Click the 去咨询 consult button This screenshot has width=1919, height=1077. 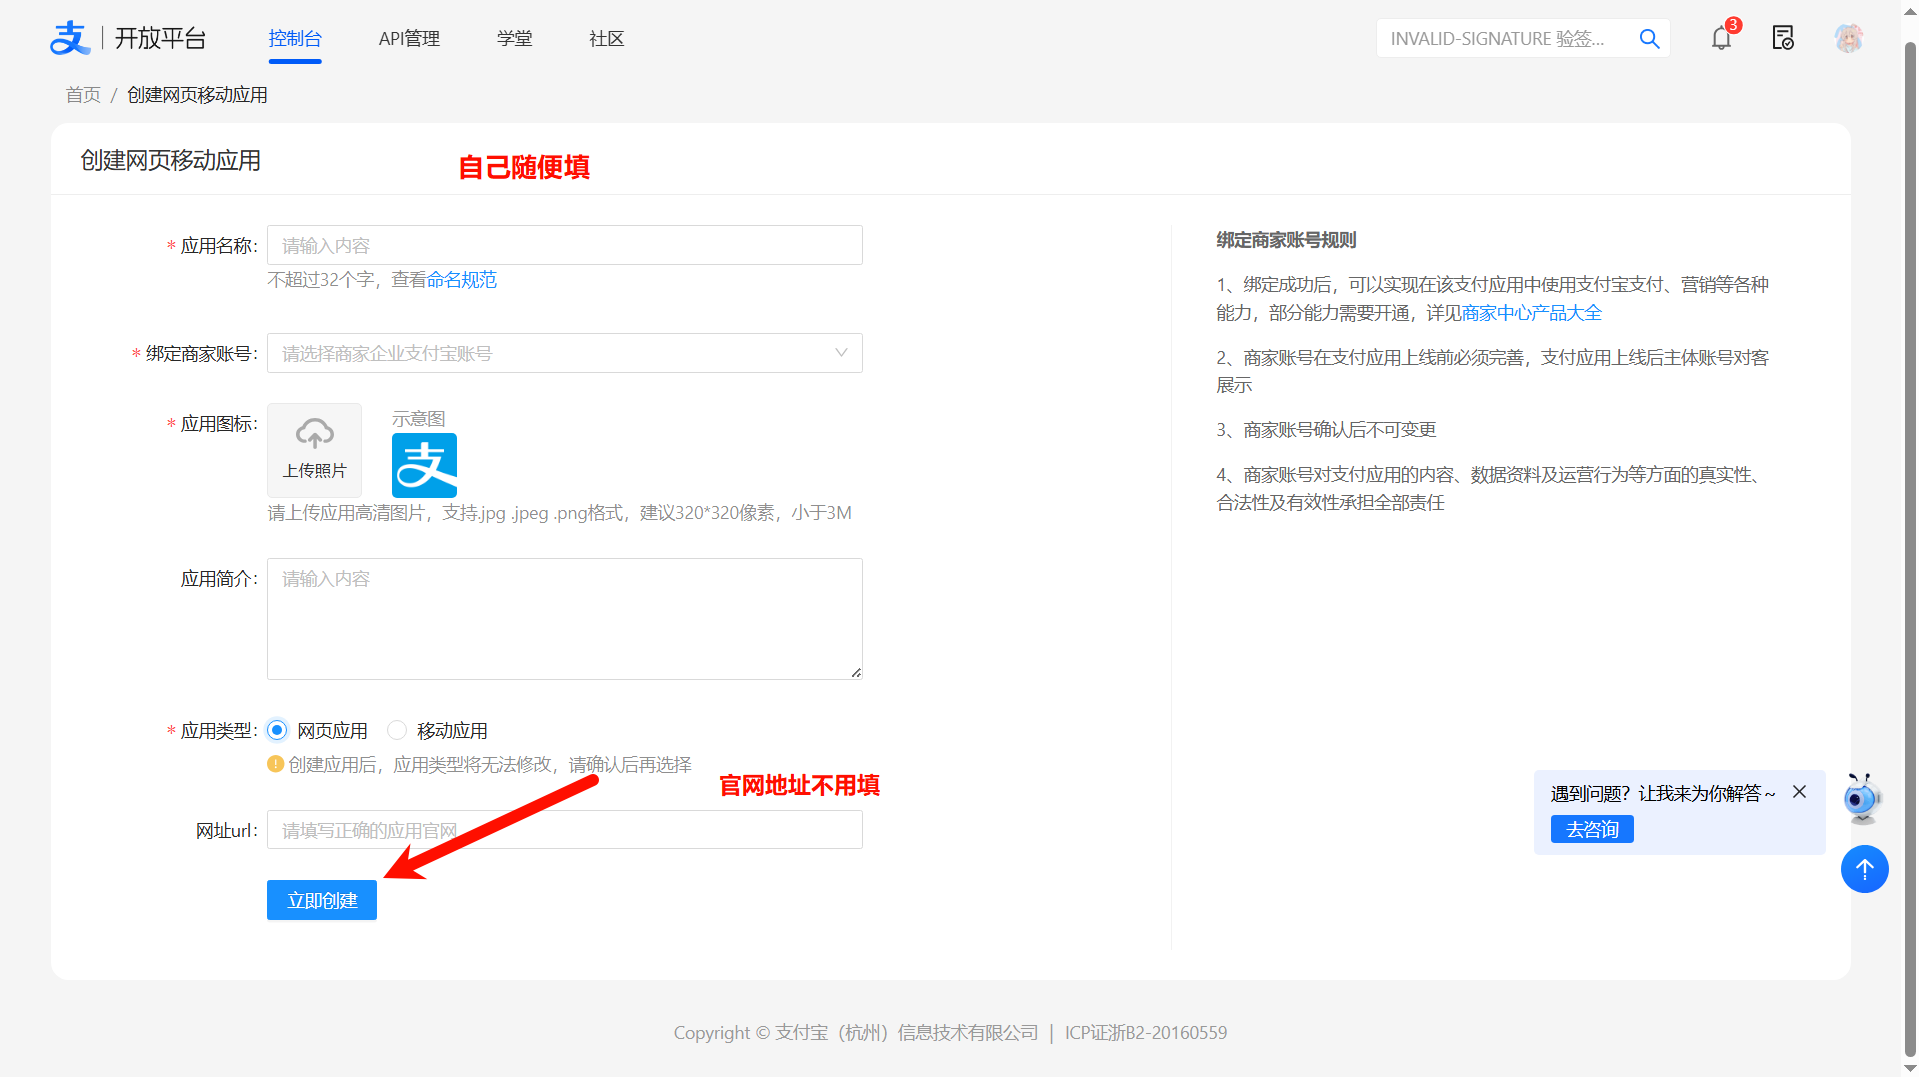tap(1591, 829)
